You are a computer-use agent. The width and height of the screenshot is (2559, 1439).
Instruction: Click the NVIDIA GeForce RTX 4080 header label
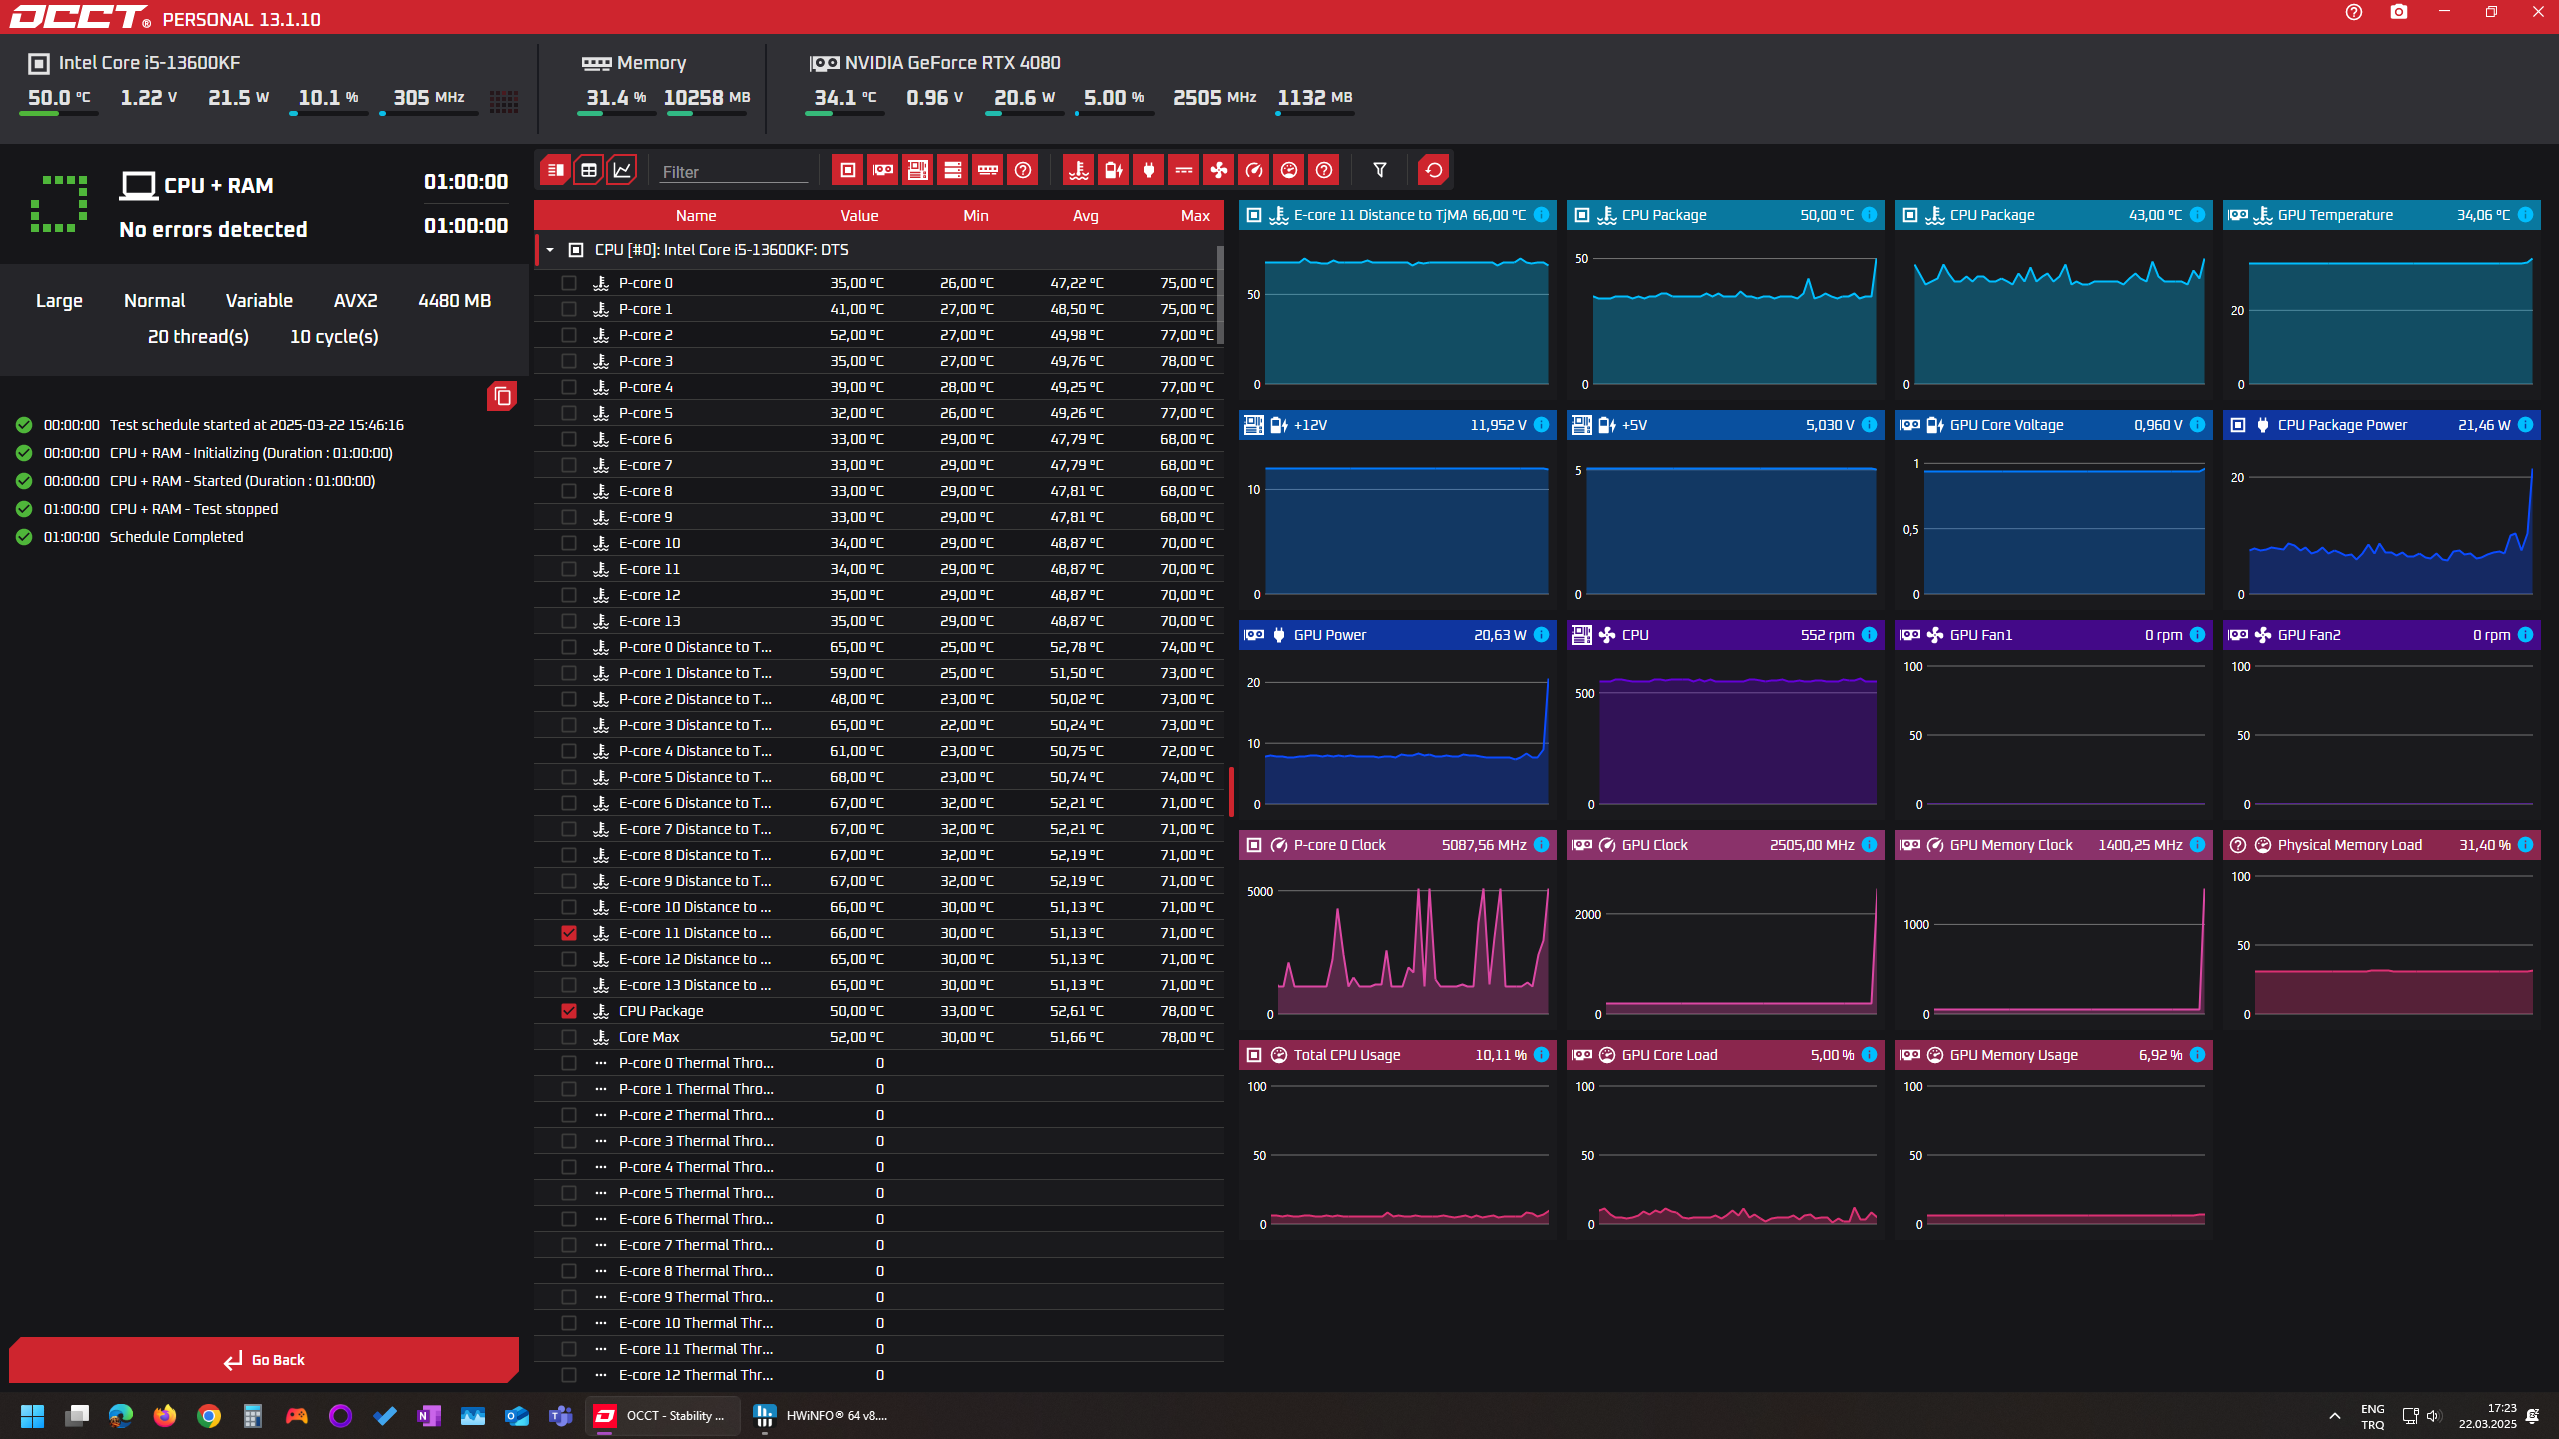[952, 63]
